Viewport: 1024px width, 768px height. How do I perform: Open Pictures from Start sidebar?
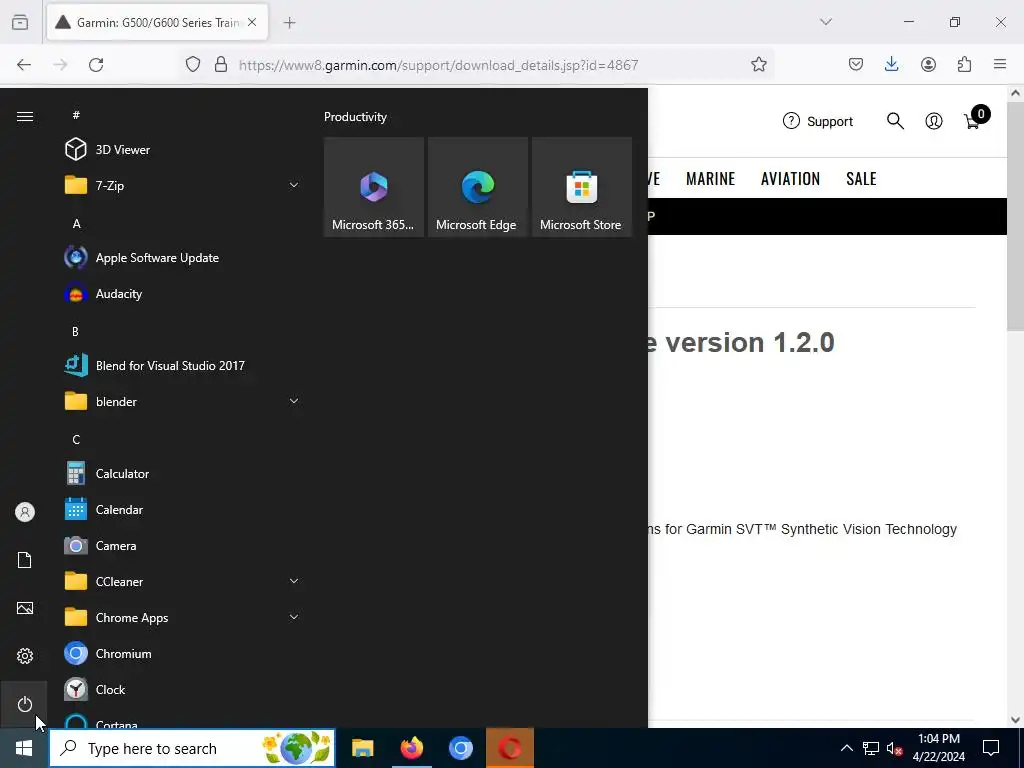point(25,608)
